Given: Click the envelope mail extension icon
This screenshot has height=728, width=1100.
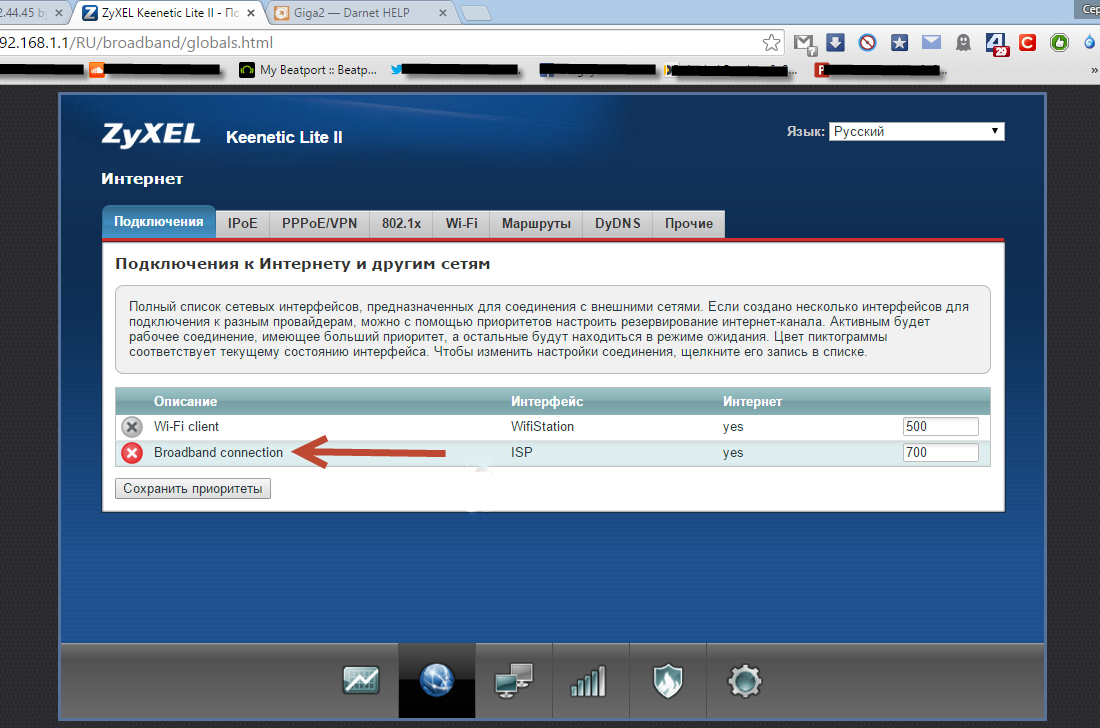Looking at the screenshot, I should pos(931,42).
